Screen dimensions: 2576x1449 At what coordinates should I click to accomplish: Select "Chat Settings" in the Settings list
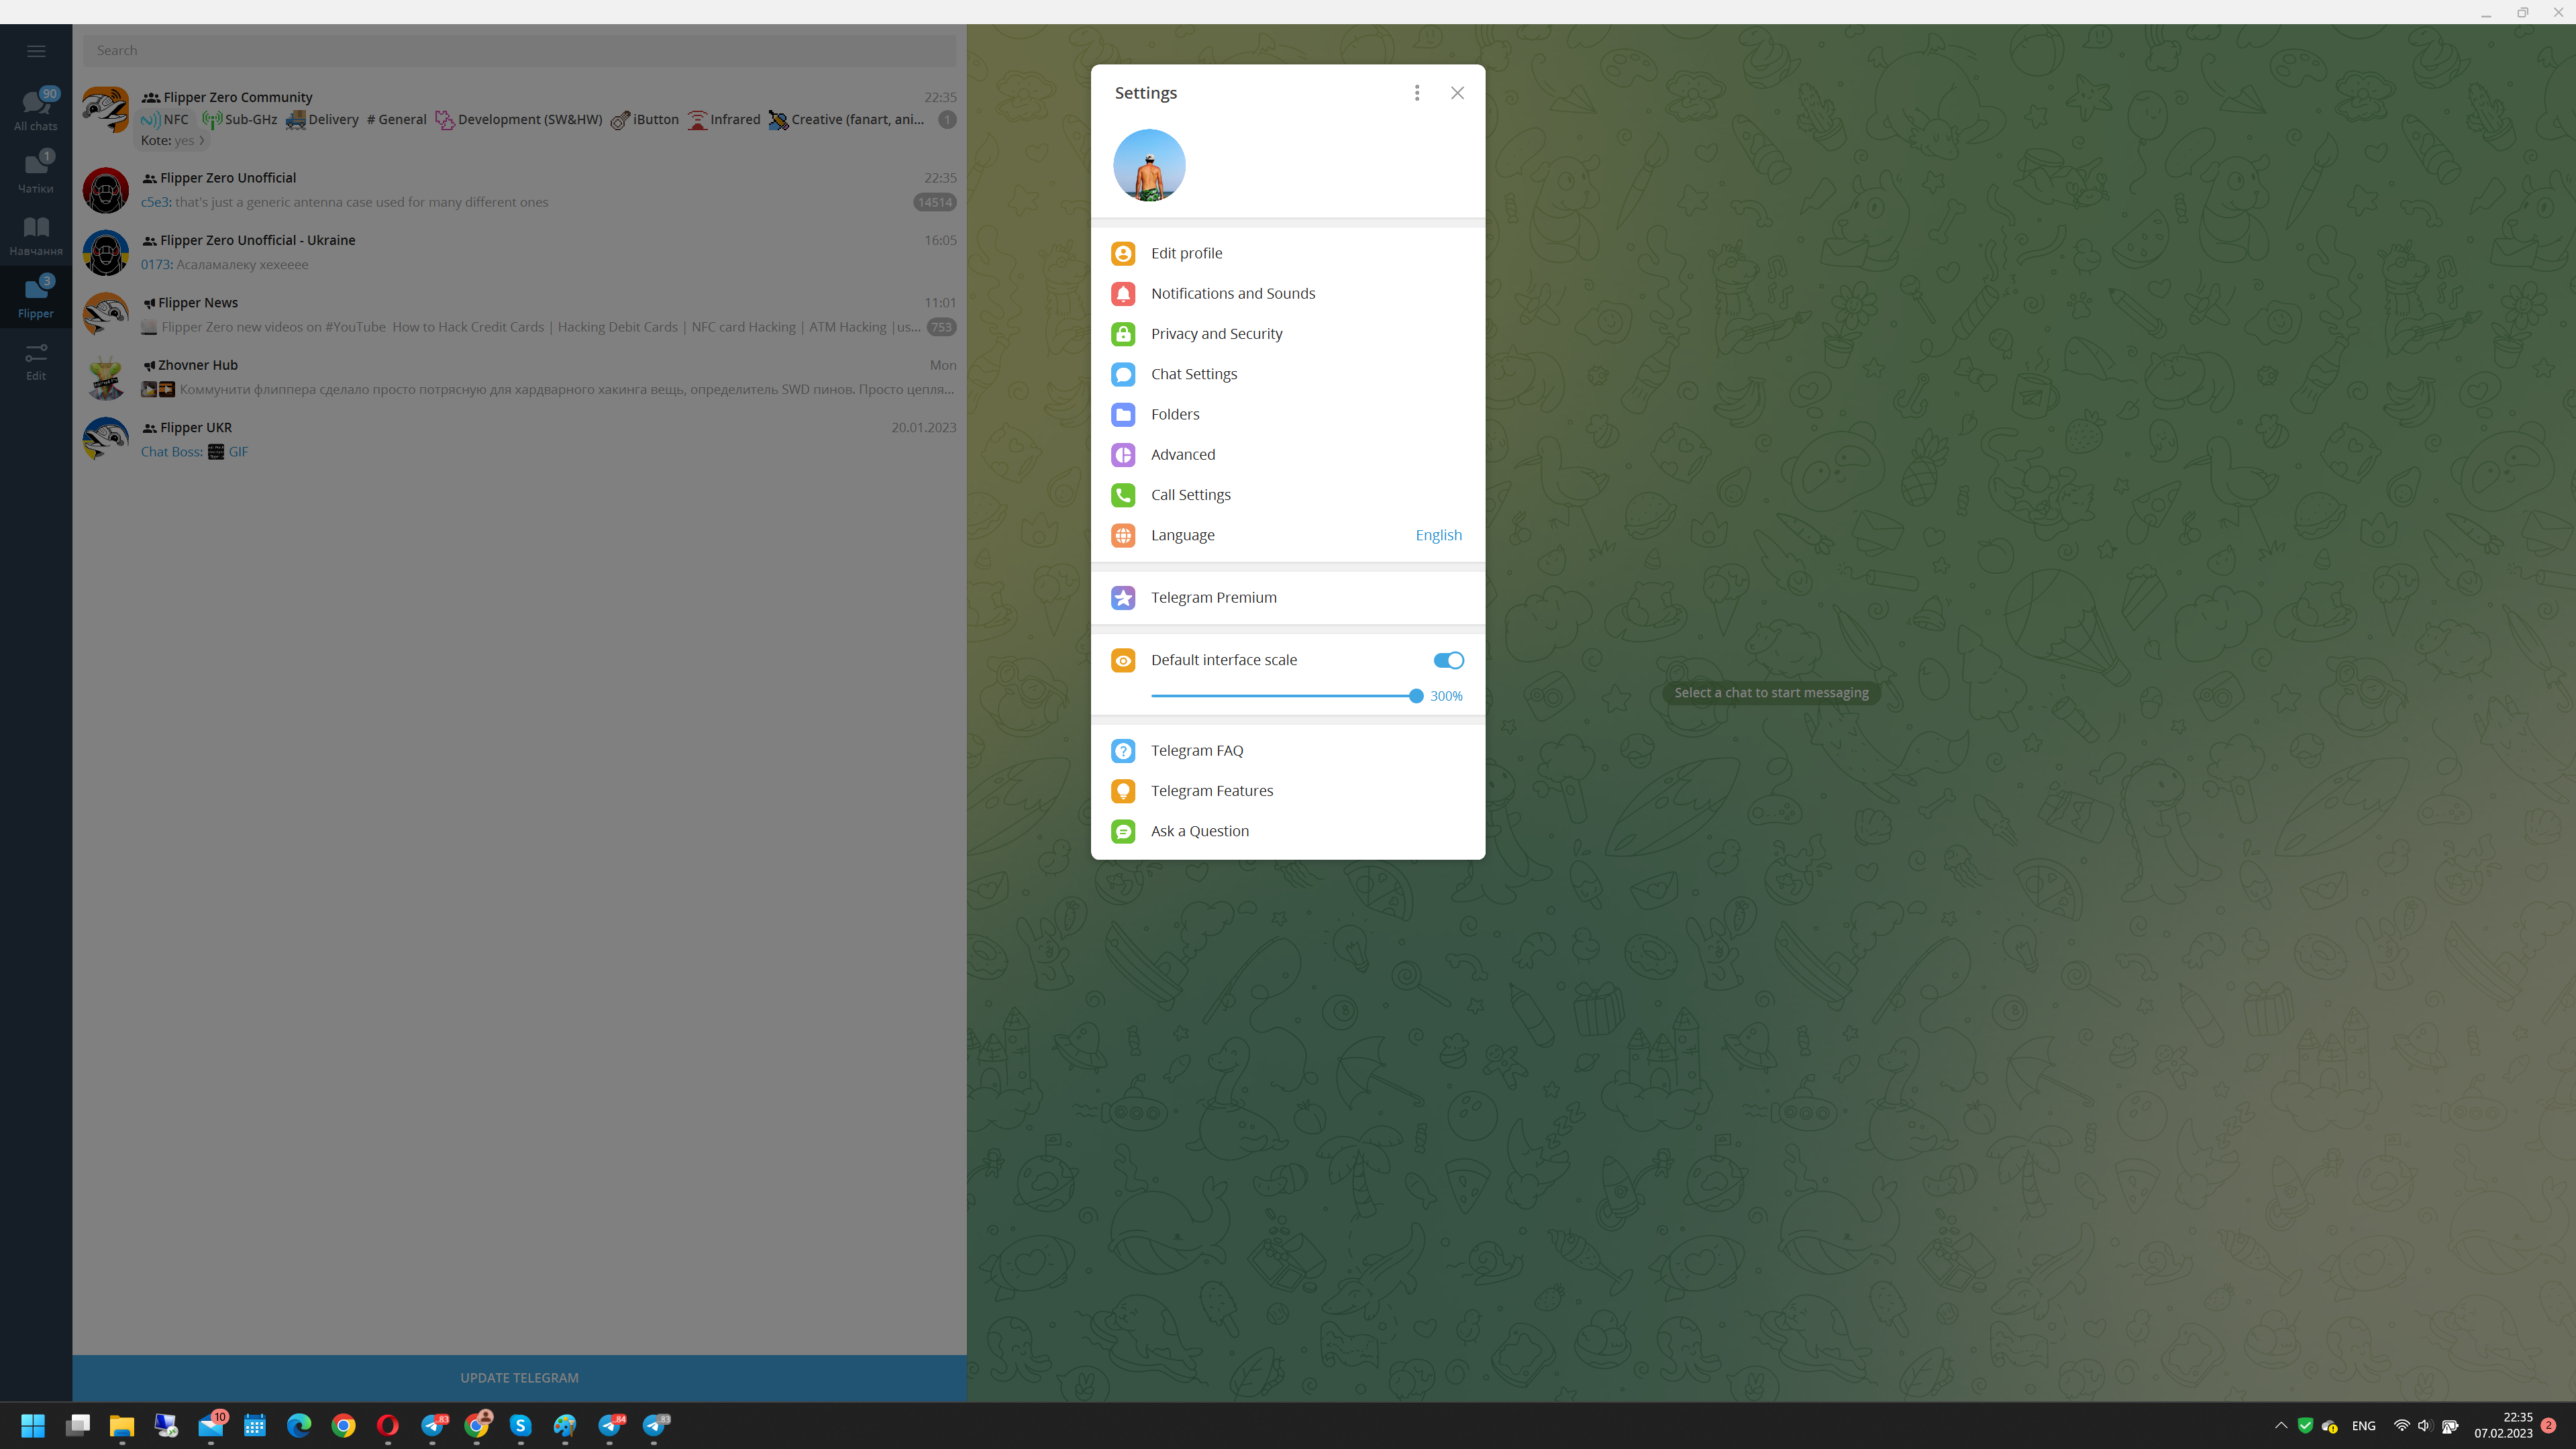click(x=1194, y=373)
